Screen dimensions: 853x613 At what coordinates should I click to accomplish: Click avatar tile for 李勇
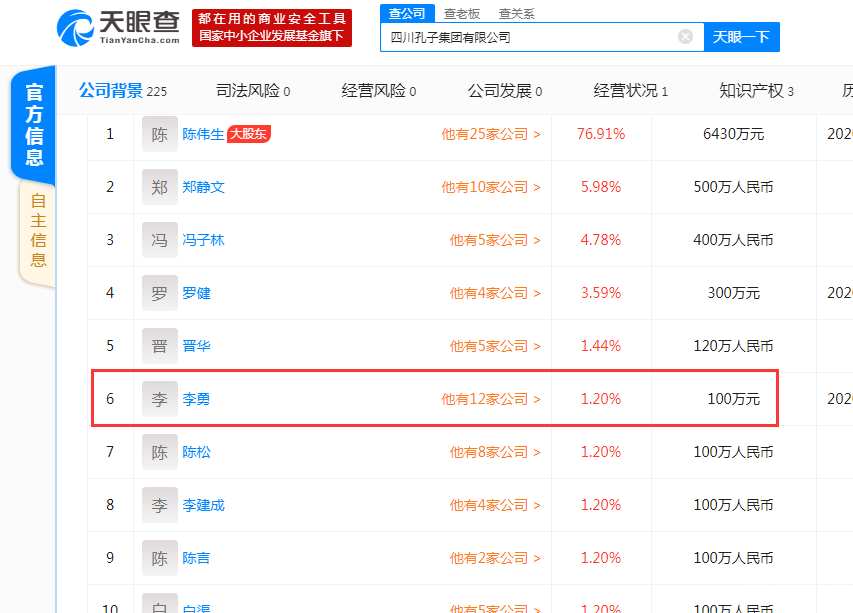click(x=159, y=399)
